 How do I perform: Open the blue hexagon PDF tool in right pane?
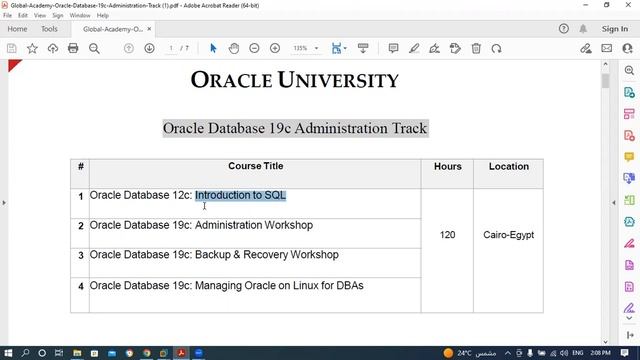tap(629, 222)
